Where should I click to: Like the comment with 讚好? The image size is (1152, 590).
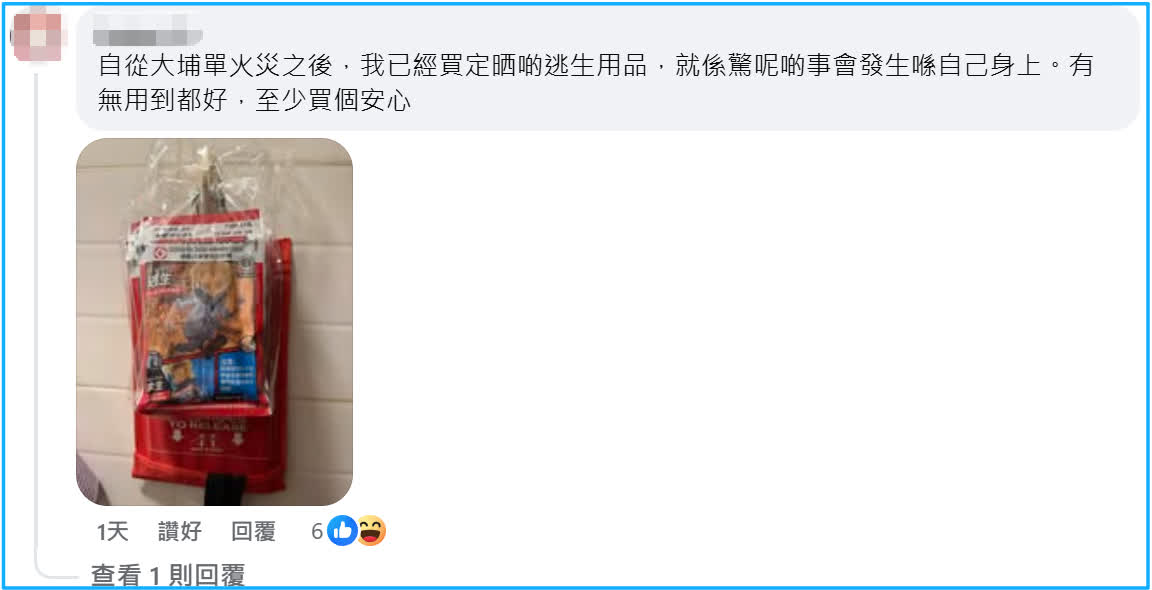pyautogui.click(x=180, y=532)
